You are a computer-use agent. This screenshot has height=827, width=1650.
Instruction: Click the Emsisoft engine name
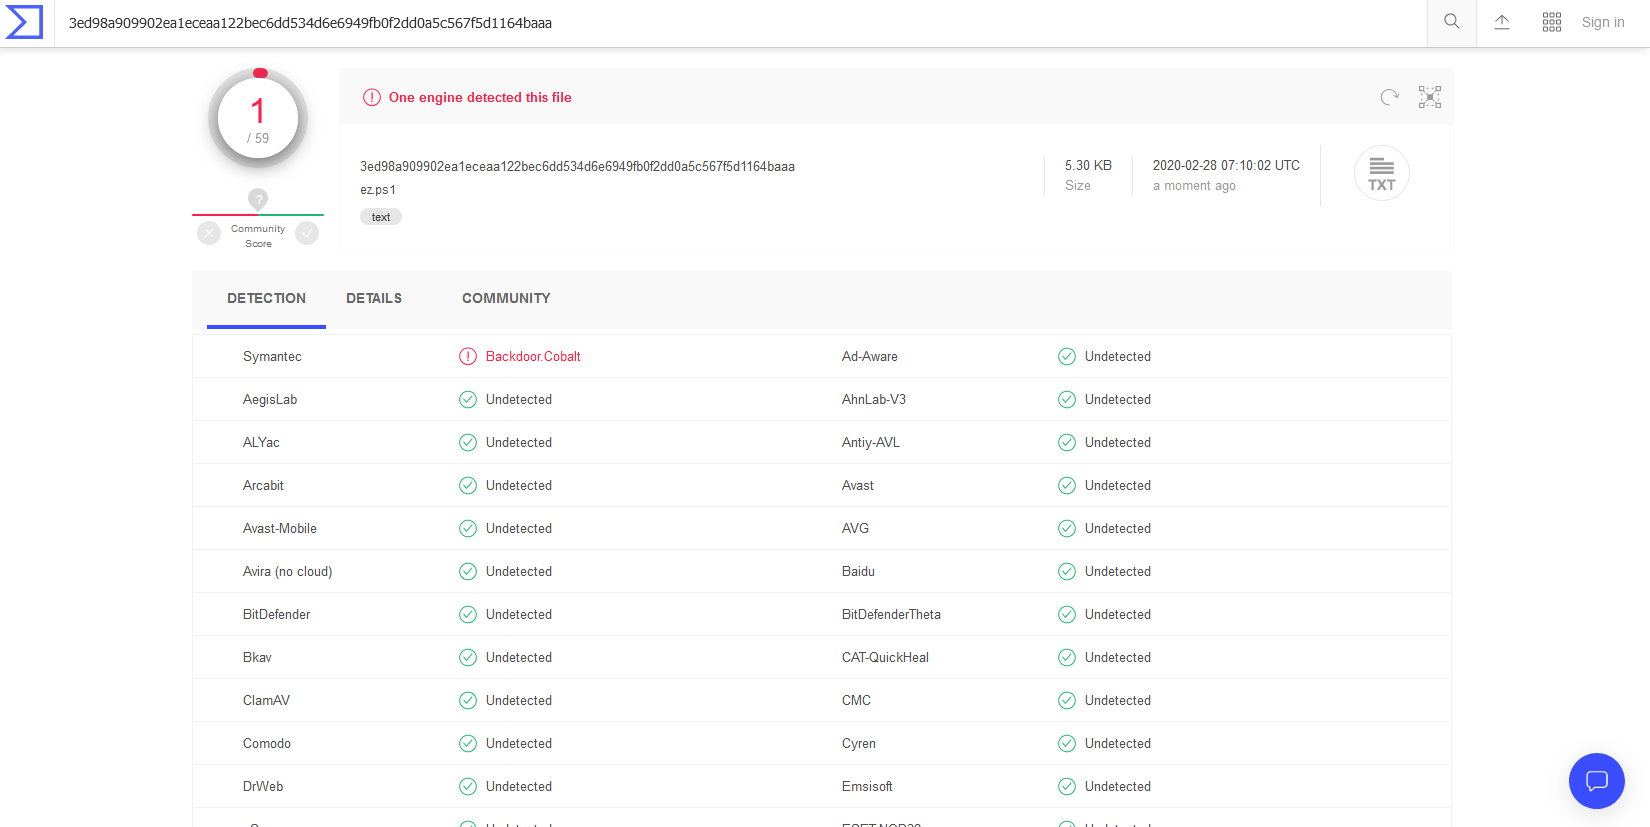point(867,786)
